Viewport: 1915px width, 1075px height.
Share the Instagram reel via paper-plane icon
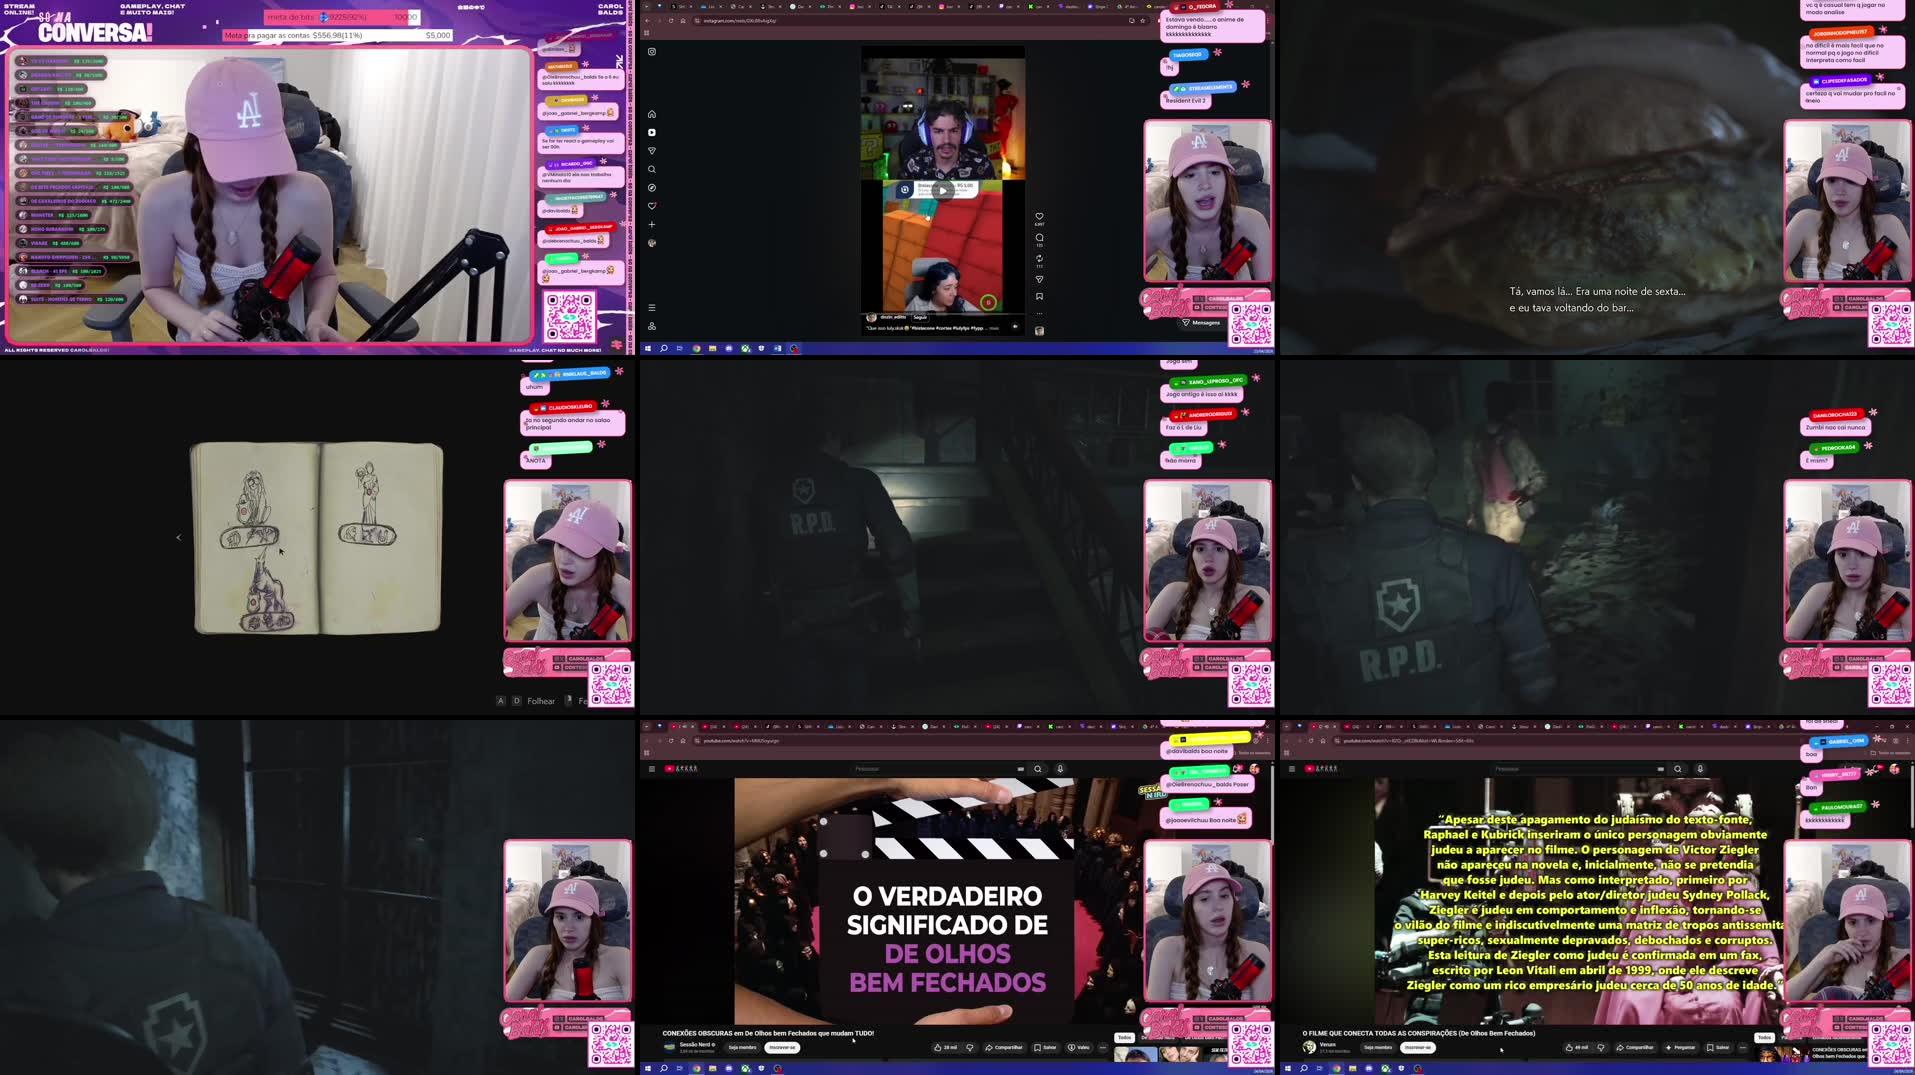click(1039, 279)
